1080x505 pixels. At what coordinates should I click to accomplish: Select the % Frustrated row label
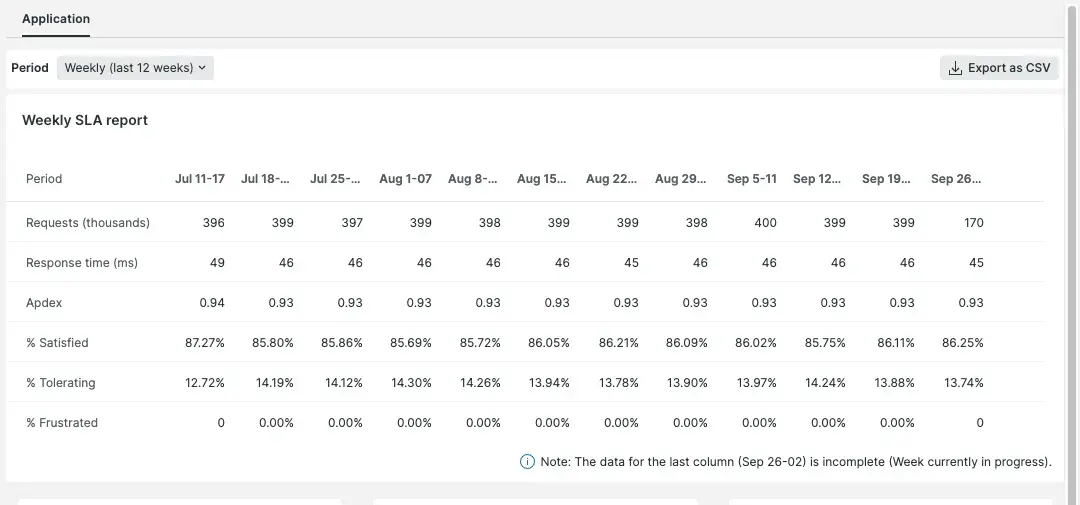coord(62,423)
